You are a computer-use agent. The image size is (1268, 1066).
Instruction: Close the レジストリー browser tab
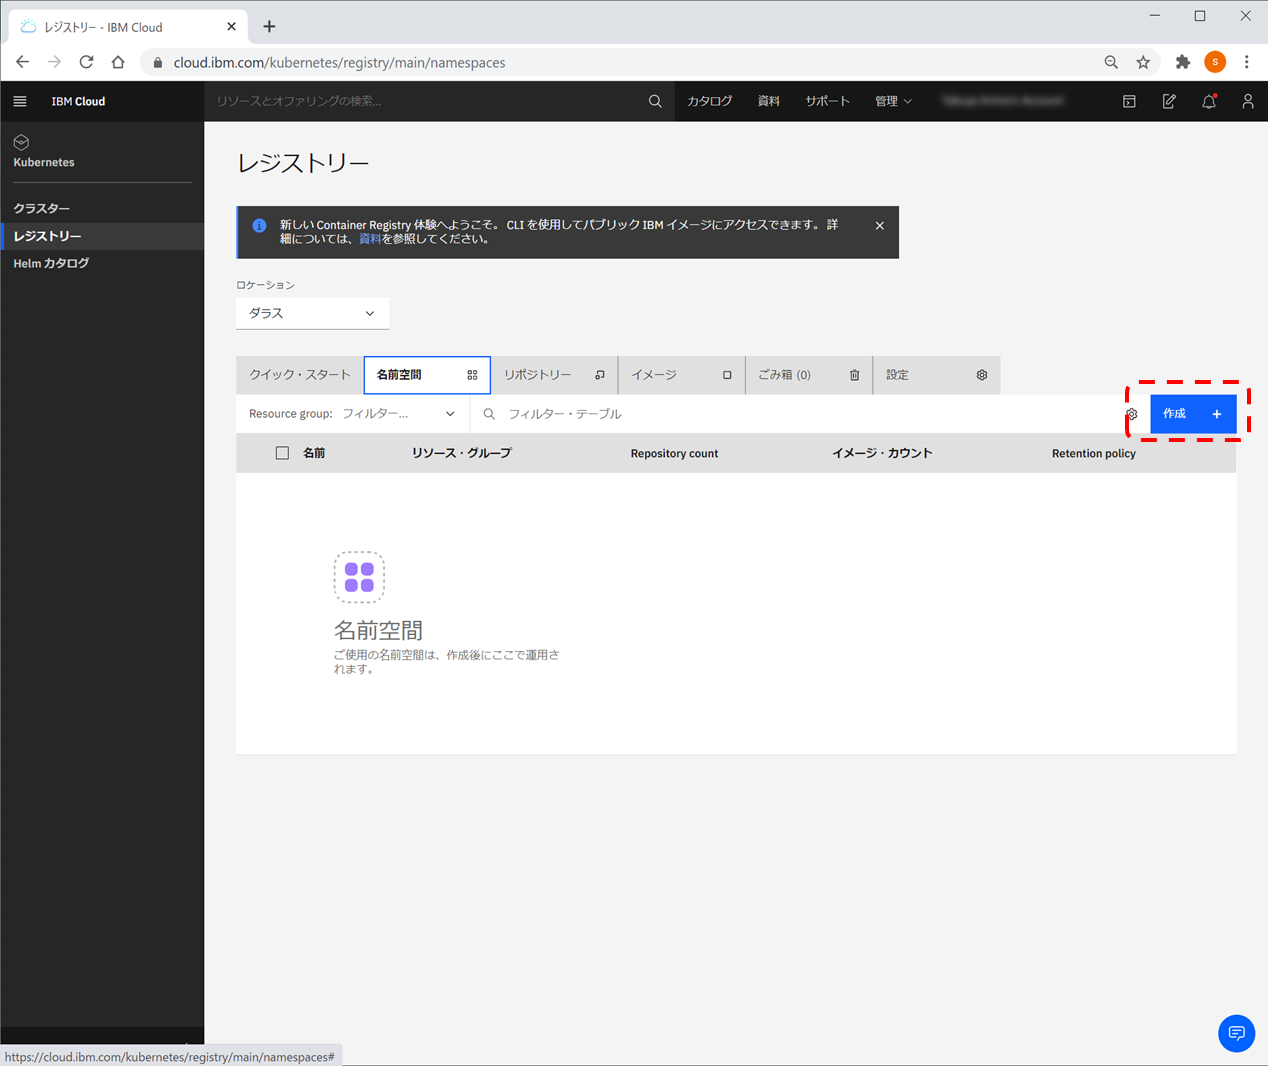[231, 27]
